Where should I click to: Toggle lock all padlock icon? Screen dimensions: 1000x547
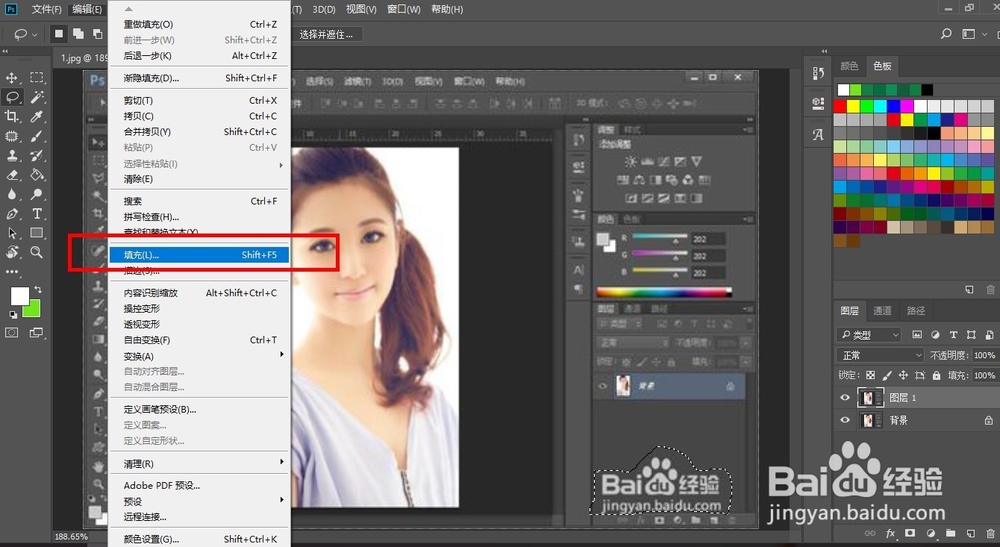coord(936,376)
